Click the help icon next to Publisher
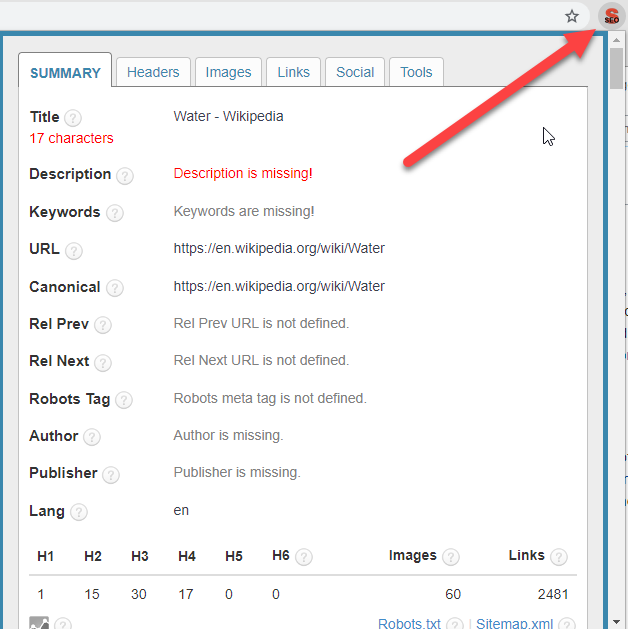628x629 pixels. pyautogui.click(x=111, y=474)
